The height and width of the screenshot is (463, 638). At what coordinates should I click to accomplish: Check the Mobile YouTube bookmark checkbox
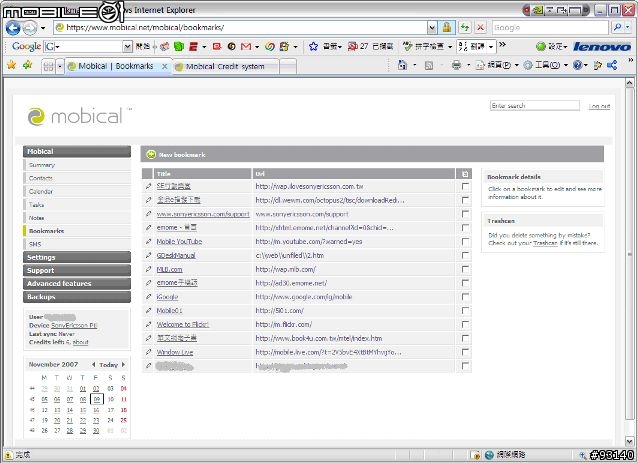click(x=465, y=242)
